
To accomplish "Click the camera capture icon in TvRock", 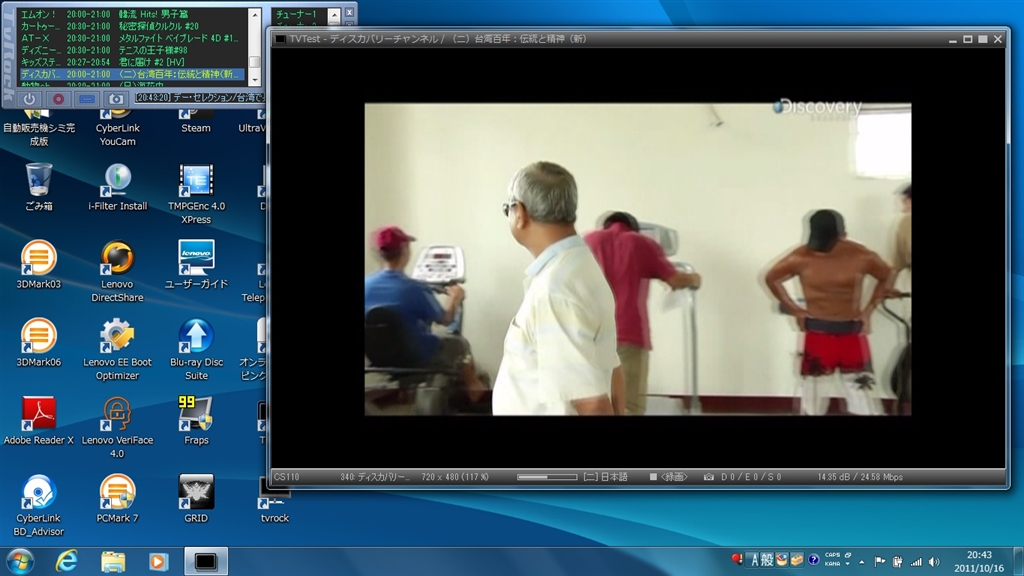I will coord(116,99).
